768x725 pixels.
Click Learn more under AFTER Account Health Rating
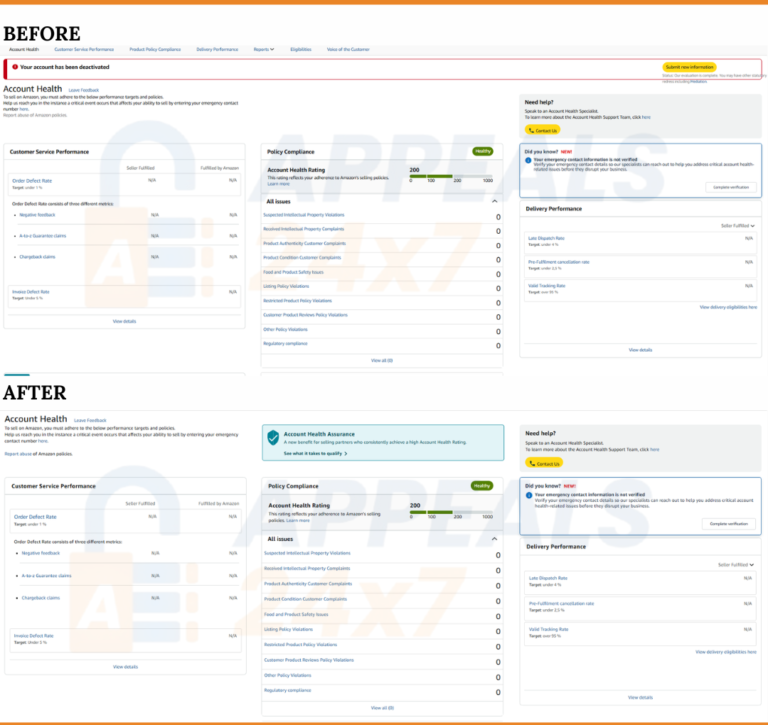[x=298, y=520]
